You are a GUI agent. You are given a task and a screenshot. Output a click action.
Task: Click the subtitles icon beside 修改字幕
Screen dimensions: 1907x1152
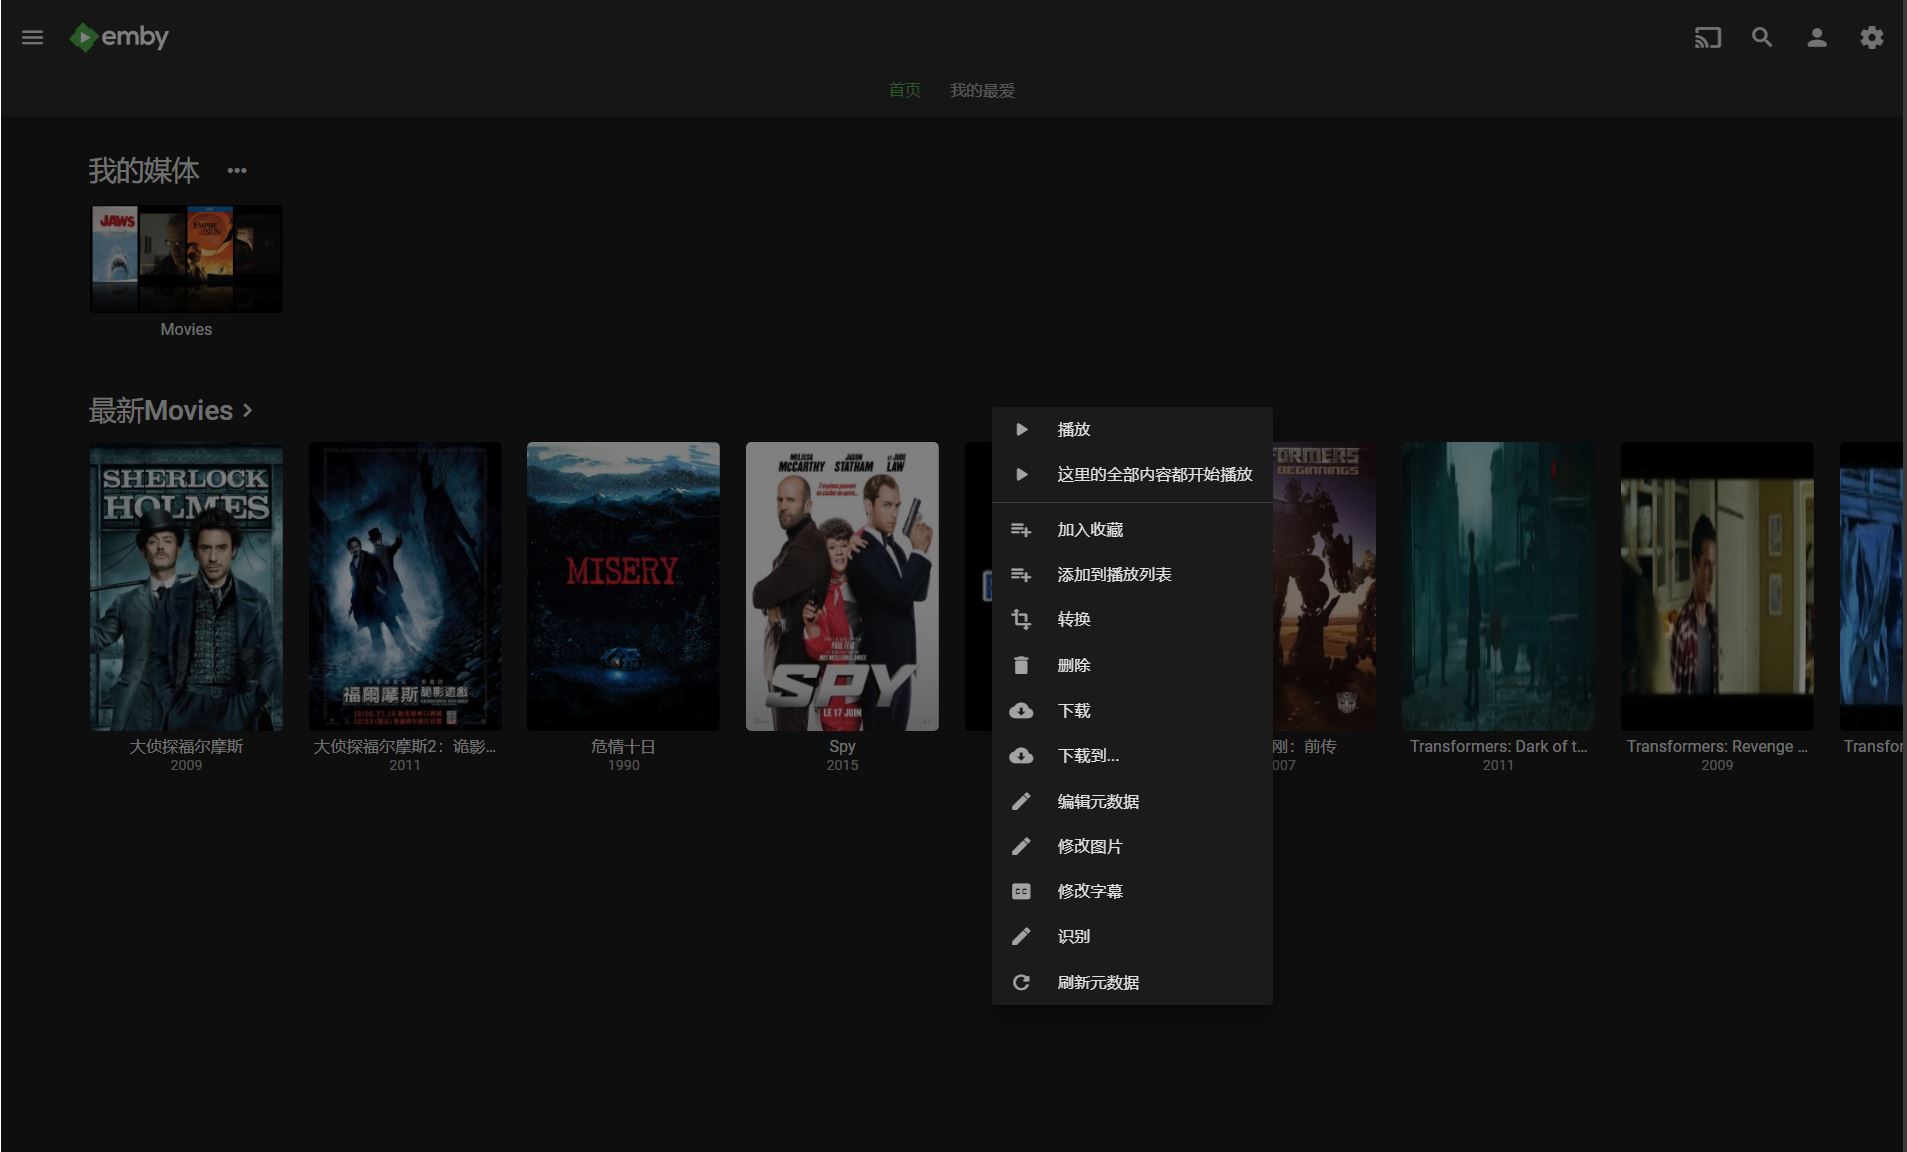1020,891
